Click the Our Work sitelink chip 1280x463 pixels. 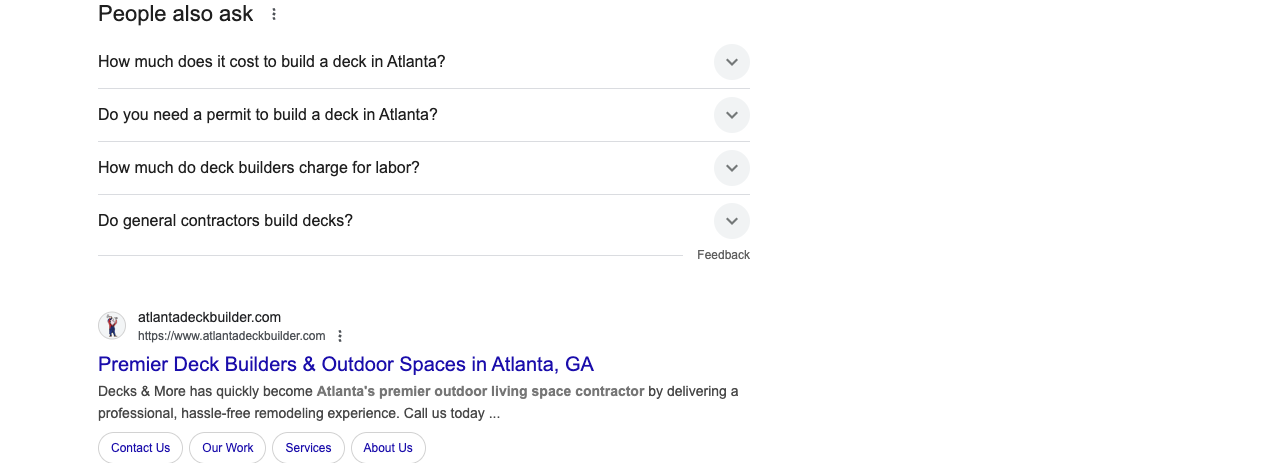coord(228,448)
